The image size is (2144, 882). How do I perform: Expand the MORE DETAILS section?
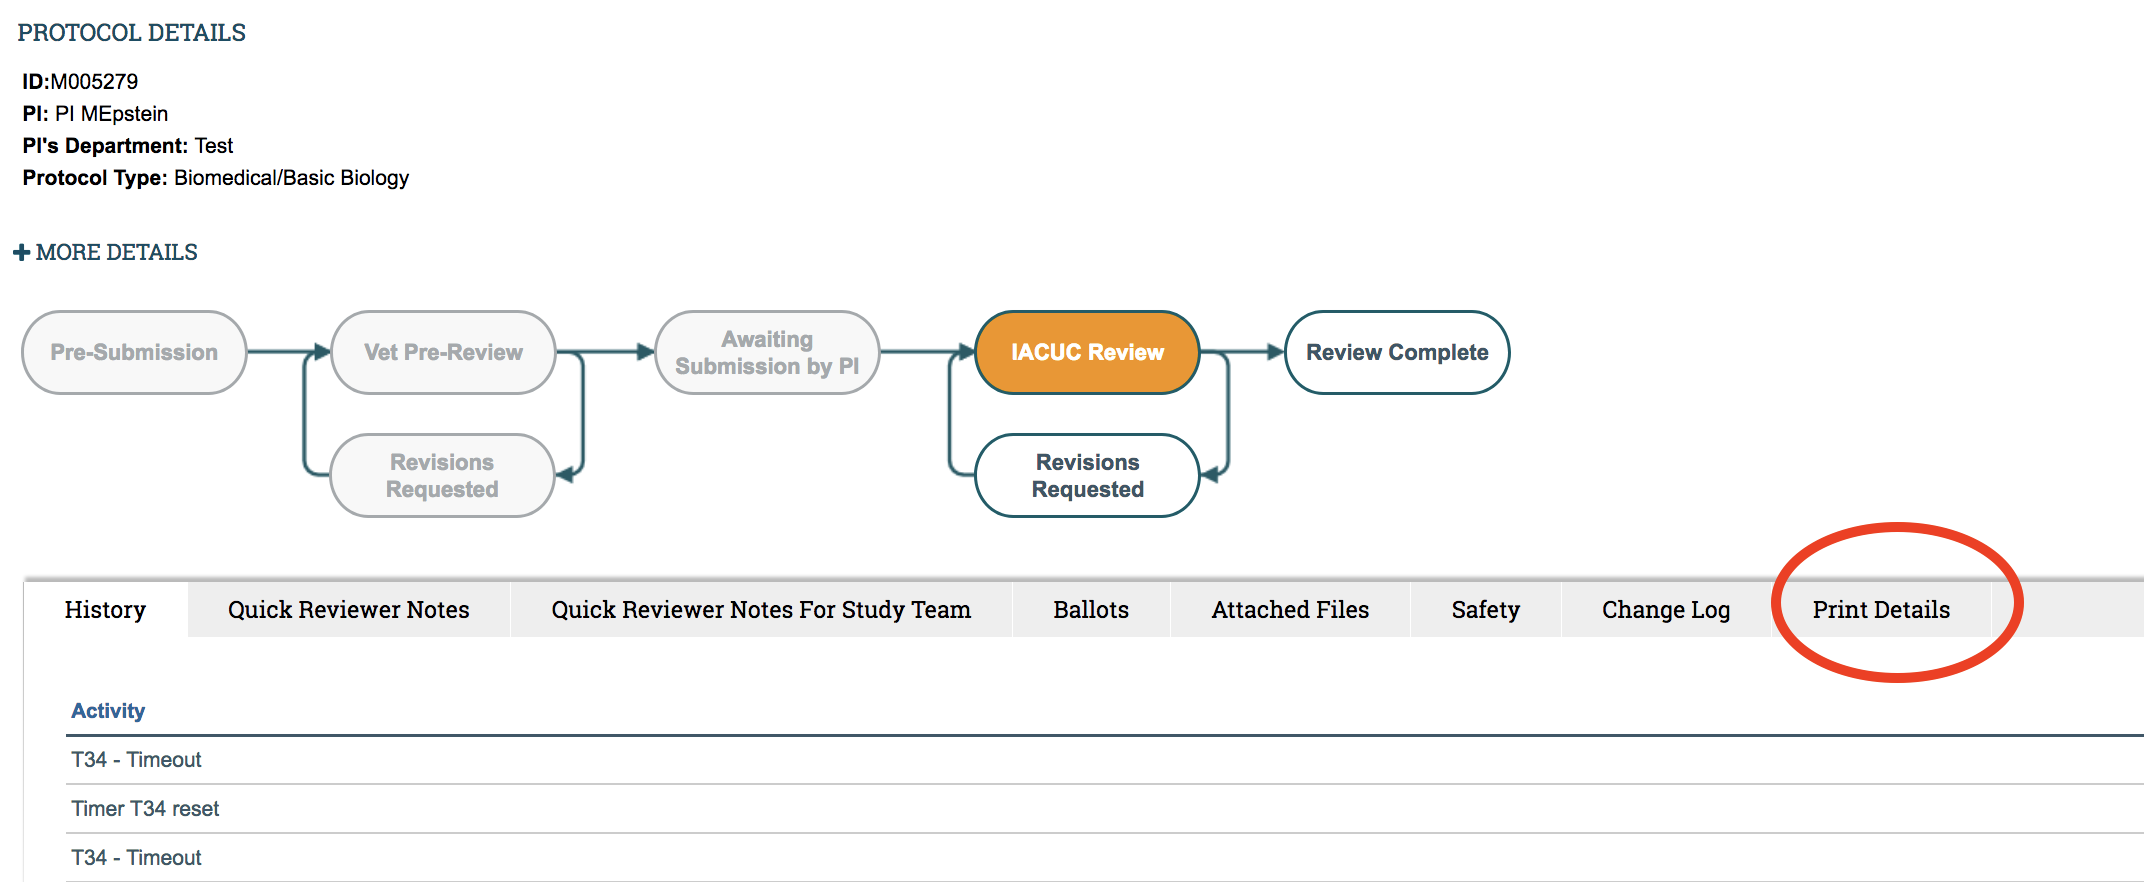[x=116, y=252]
